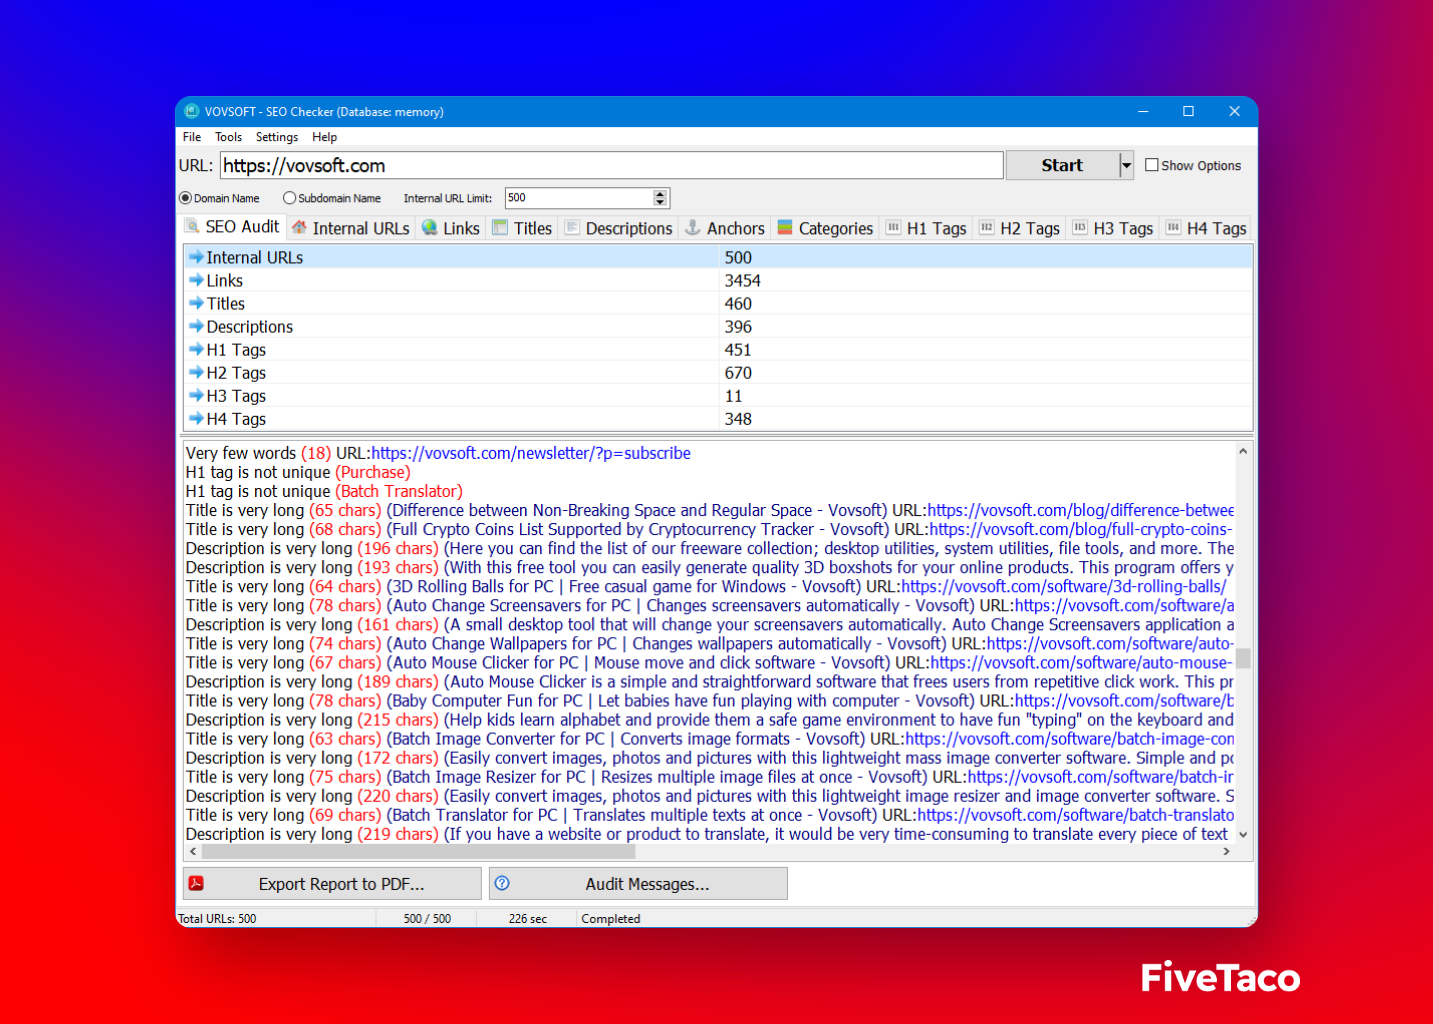Screen dimensions: 1433x1024
Task: Open the Help menu
Action: [324, 137]
